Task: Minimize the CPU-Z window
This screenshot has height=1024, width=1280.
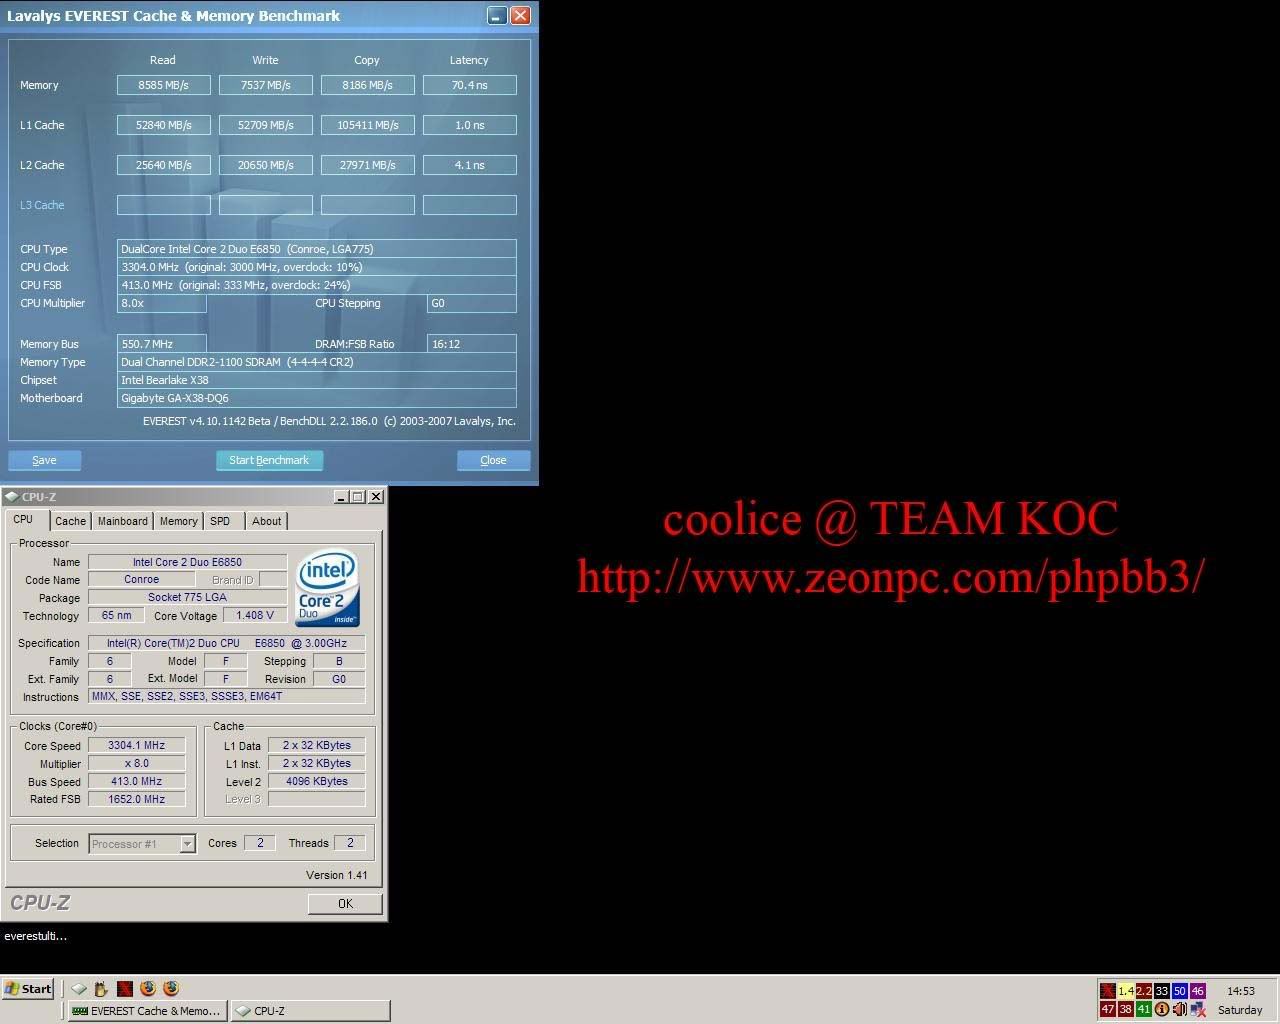Action: pos(341,496)
